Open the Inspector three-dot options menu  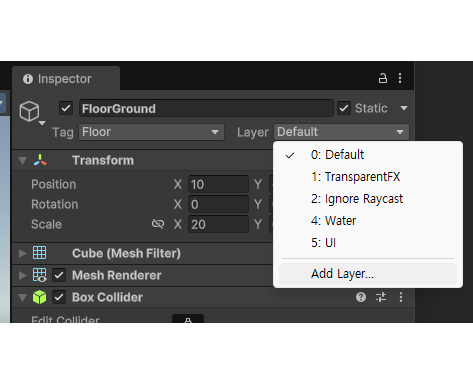(400, 78)
